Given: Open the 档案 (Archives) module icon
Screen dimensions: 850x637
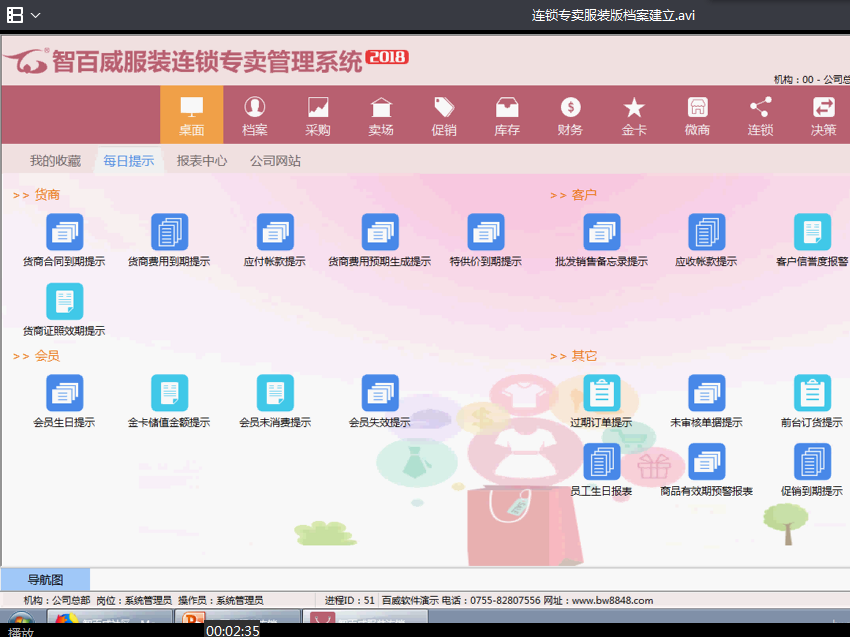Looking at the screenshot, I should pyautogui.click(x=254, y=113).
